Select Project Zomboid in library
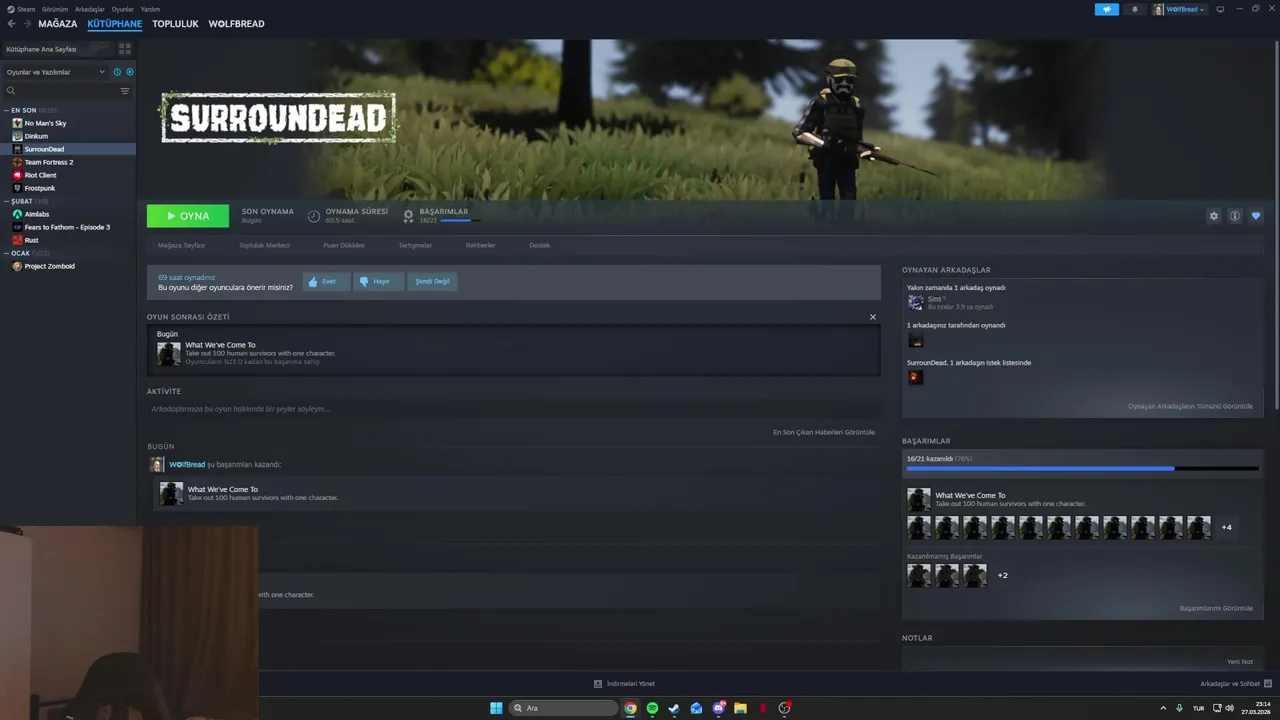This screenshot has width=1280, height=720. (x=68, y=266)
